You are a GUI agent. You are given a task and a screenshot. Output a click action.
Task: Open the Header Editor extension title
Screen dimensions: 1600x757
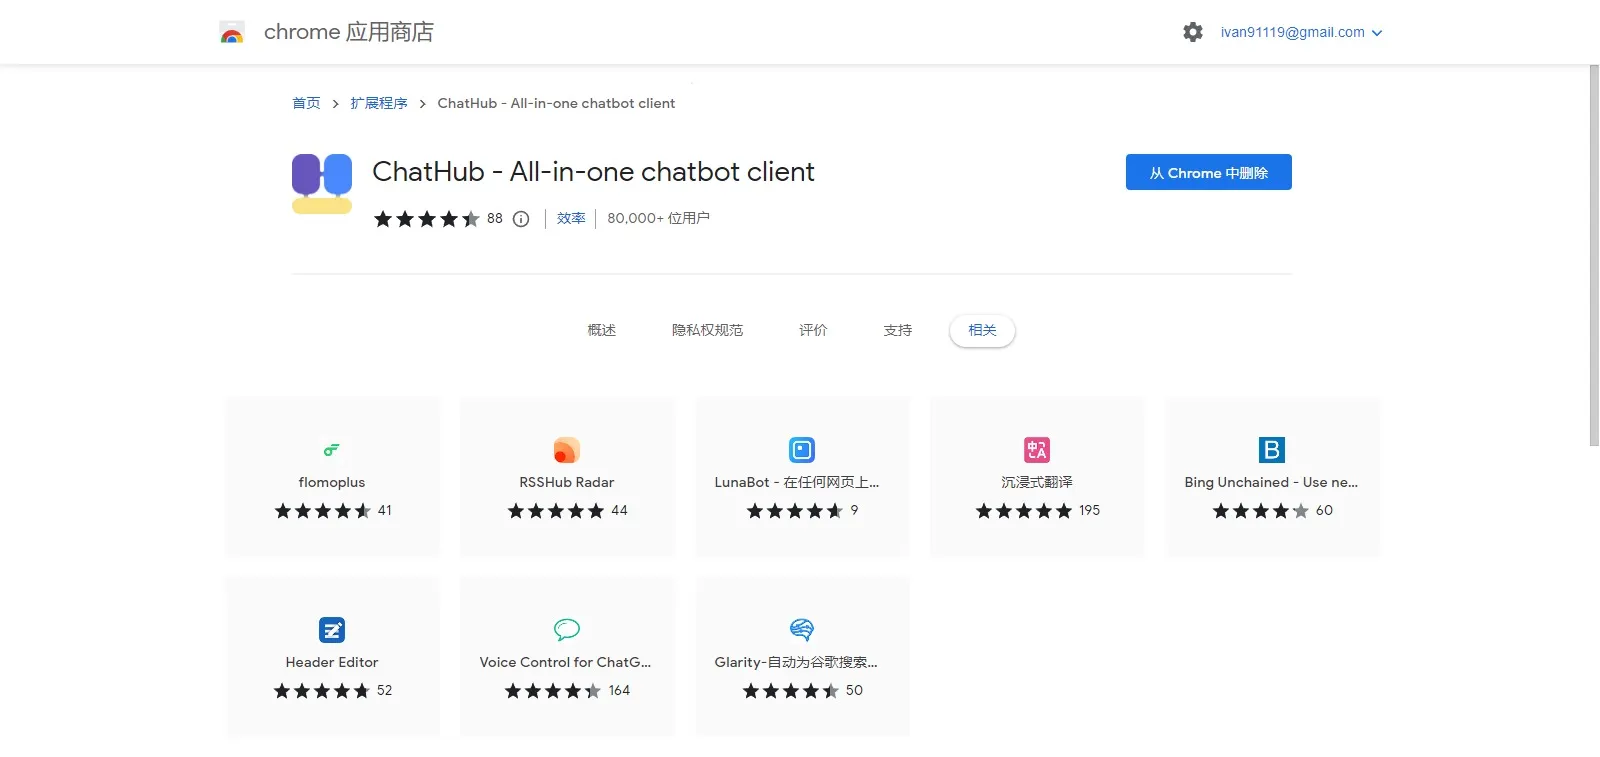332,662
